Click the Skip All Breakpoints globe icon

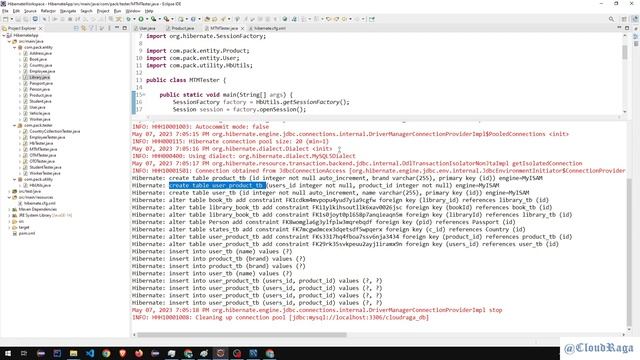[x=35, y=19]
